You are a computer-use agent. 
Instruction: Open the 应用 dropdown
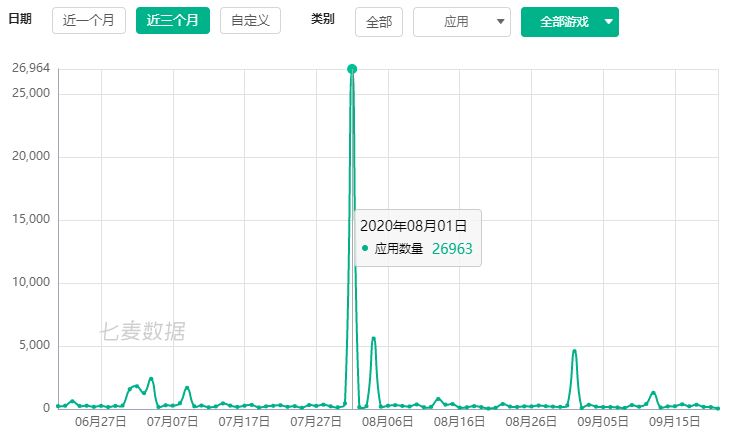[462, 22]
